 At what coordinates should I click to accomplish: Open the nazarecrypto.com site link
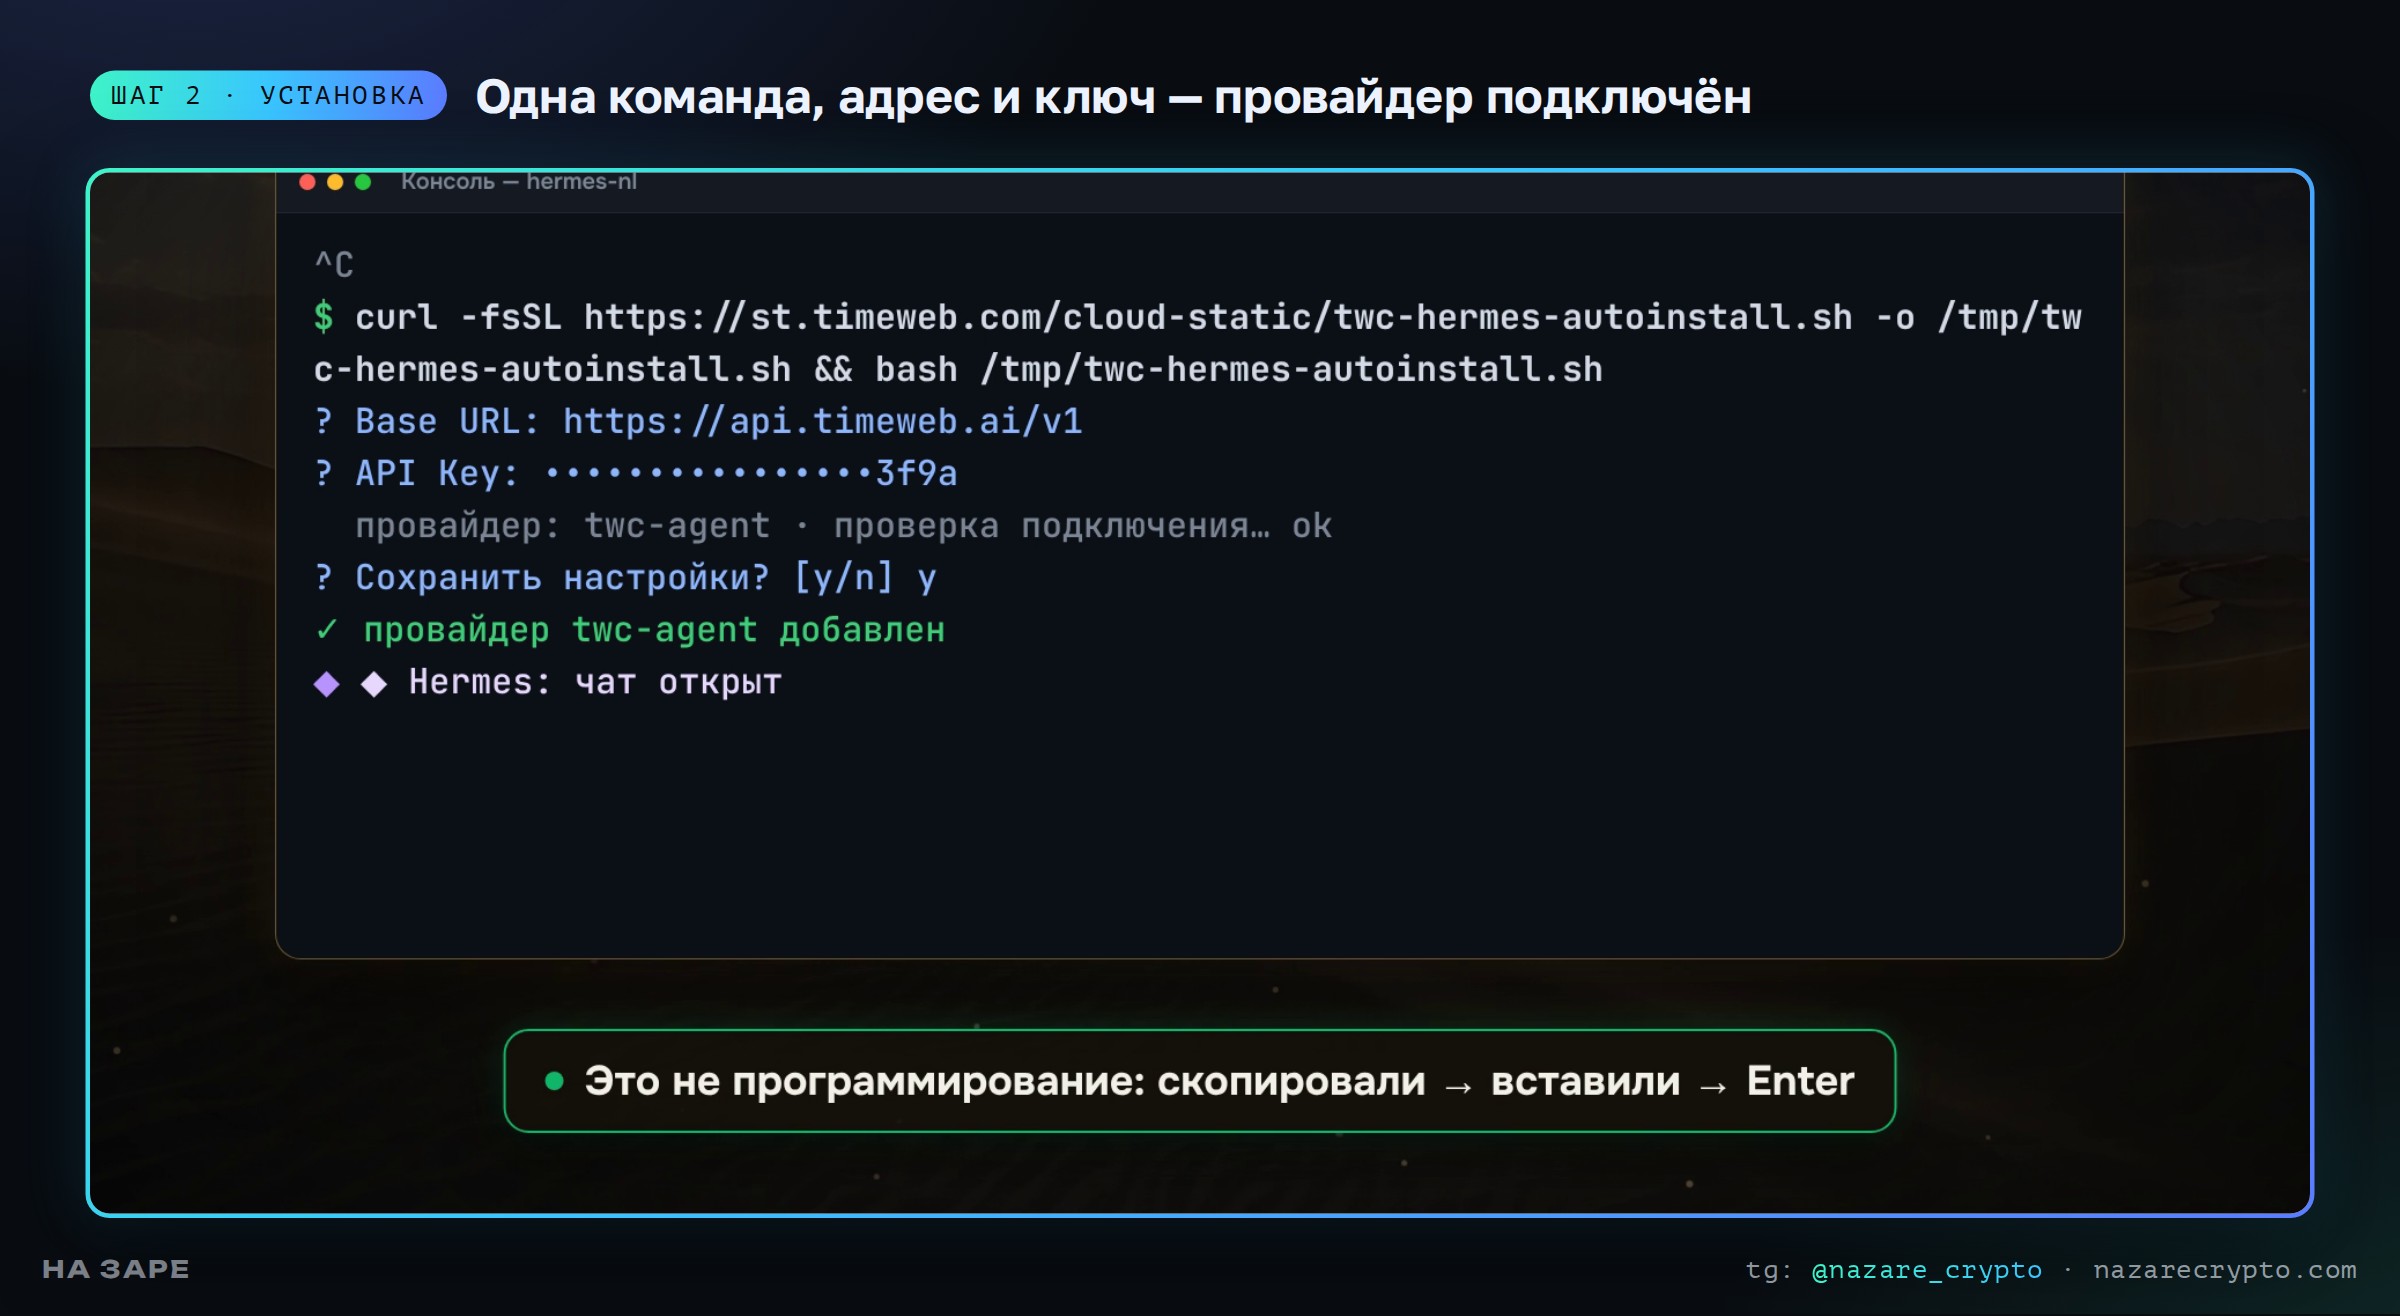click(x=2225, y=1270)
